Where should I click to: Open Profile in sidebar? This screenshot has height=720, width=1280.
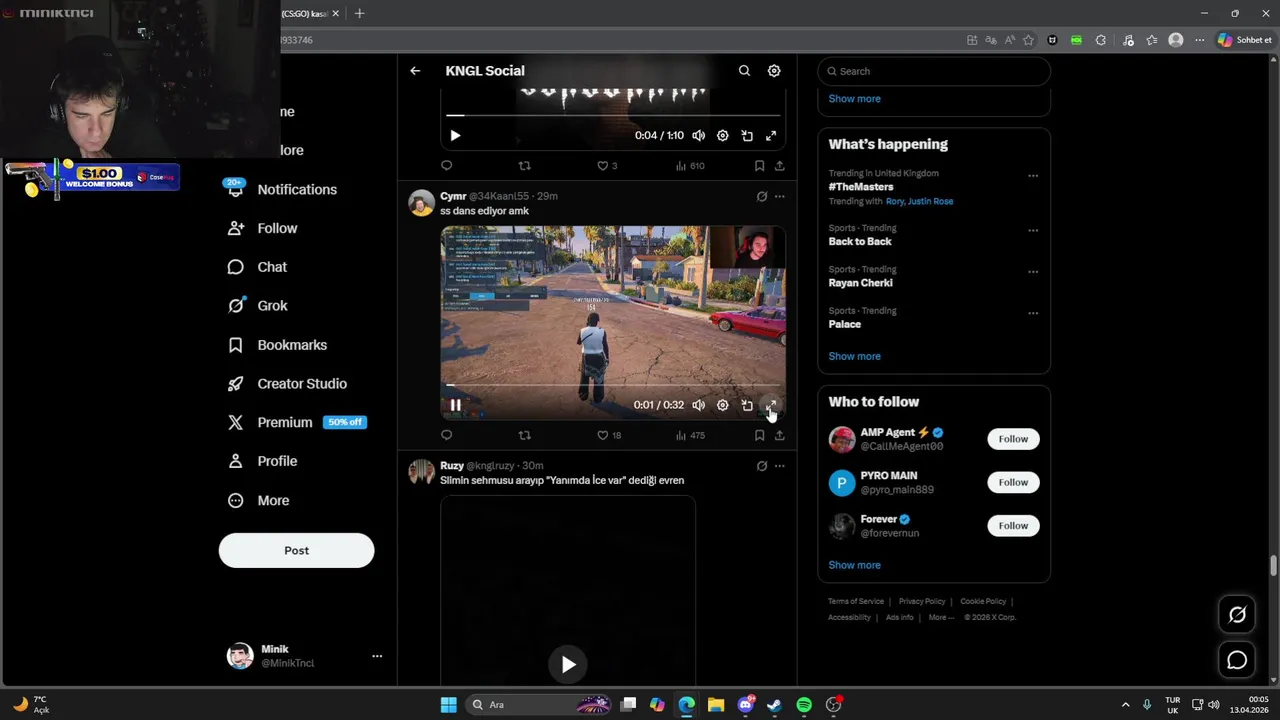(x=263, y=461)
